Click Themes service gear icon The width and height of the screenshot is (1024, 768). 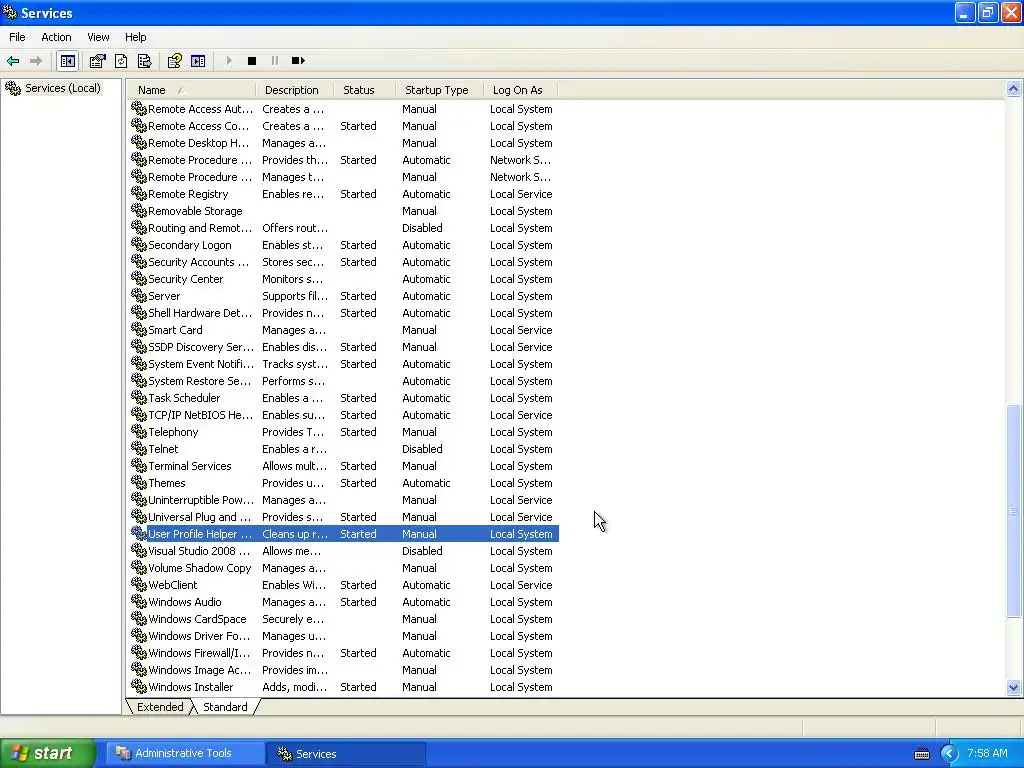tap(138, 482)
